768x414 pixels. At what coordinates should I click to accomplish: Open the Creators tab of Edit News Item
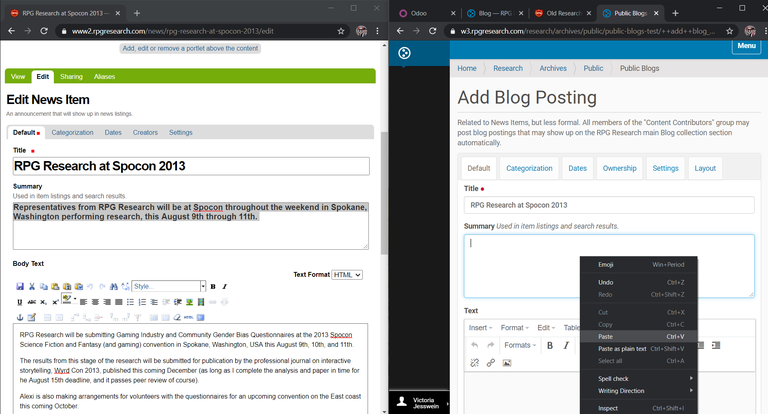click(145, 132)
